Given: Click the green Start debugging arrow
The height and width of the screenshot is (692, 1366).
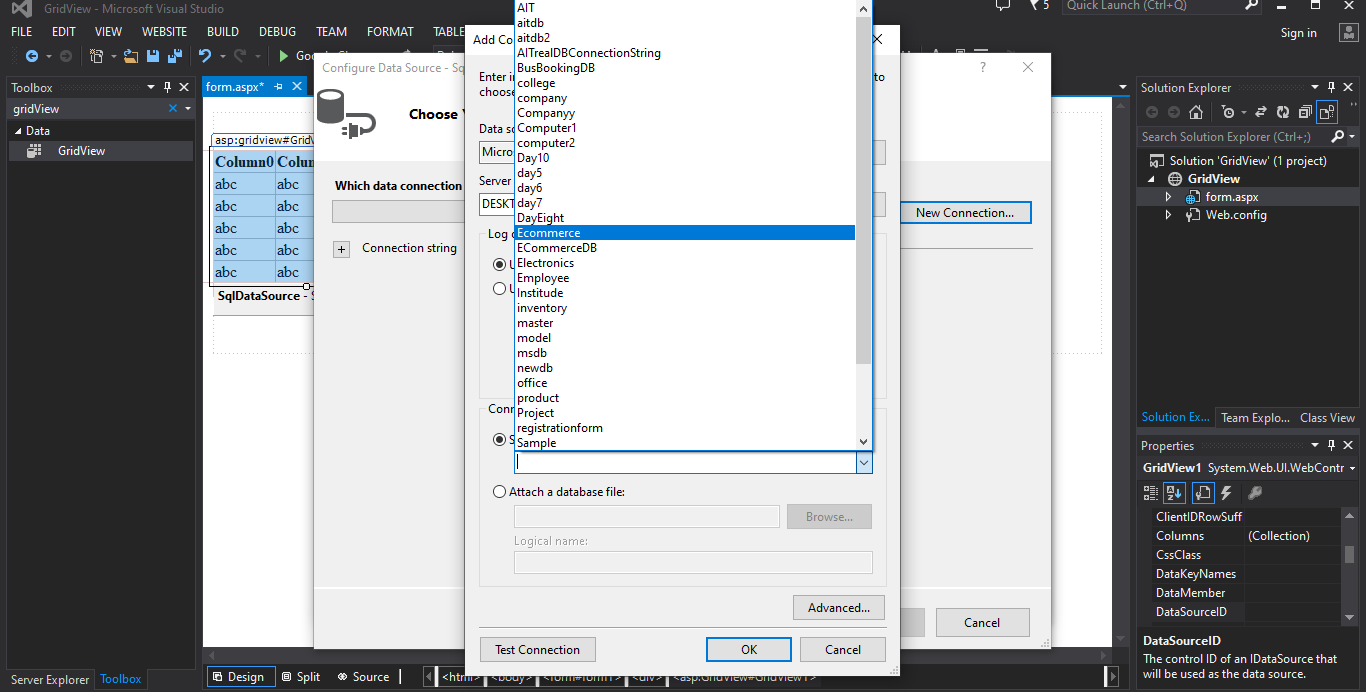Looking at the screenshot, I should [x=285, y=56].
